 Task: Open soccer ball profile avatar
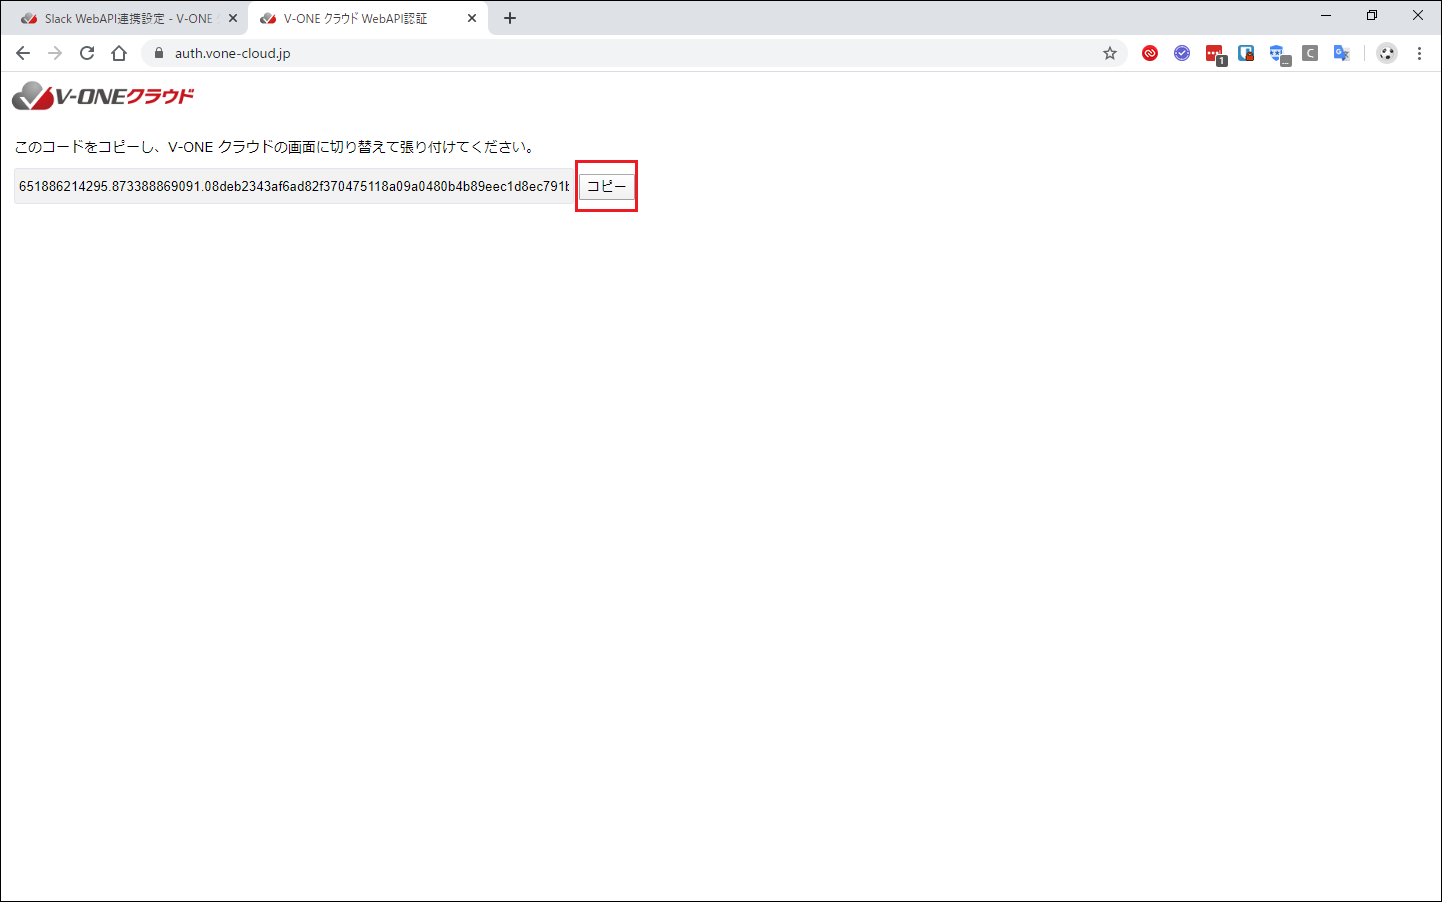pyautogui.click(x=1386, y=53)
